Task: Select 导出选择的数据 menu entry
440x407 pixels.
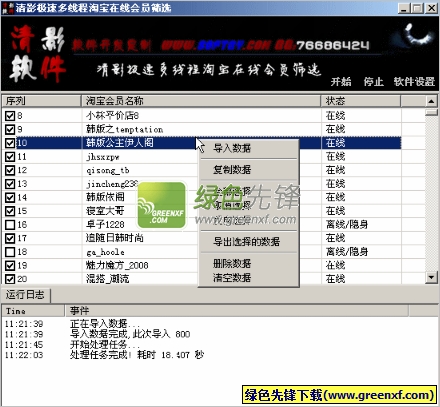Action: [x=246, y=242]
